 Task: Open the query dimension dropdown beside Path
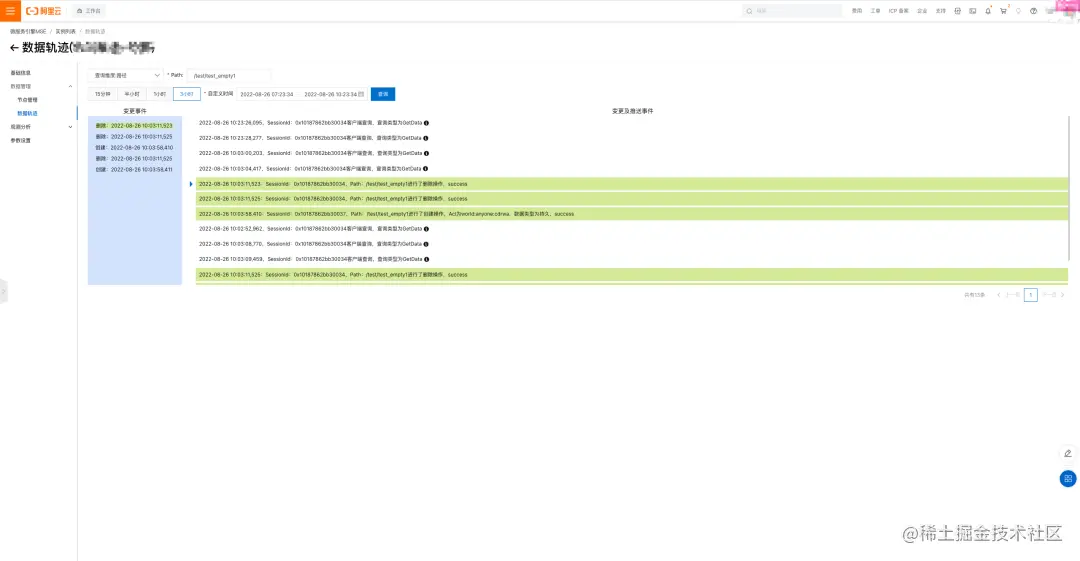(x=126, y=75)
